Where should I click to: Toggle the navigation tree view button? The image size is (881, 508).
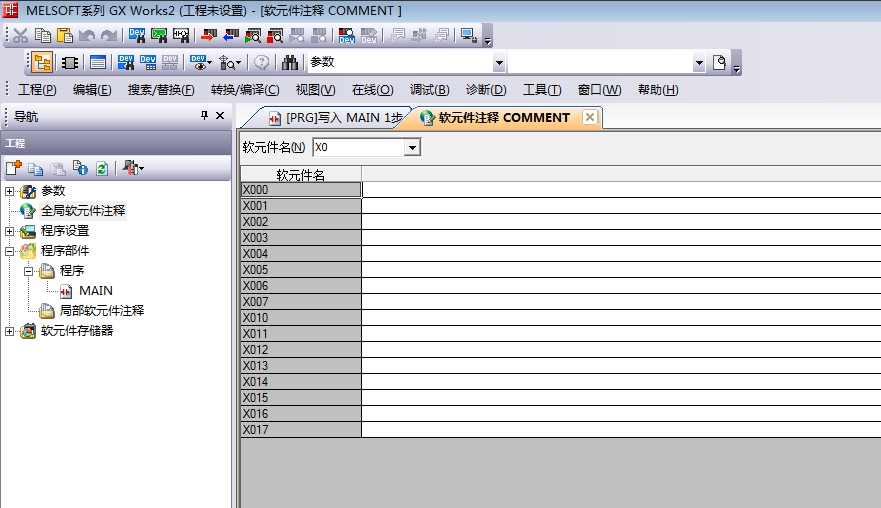[x=42, y=62]
